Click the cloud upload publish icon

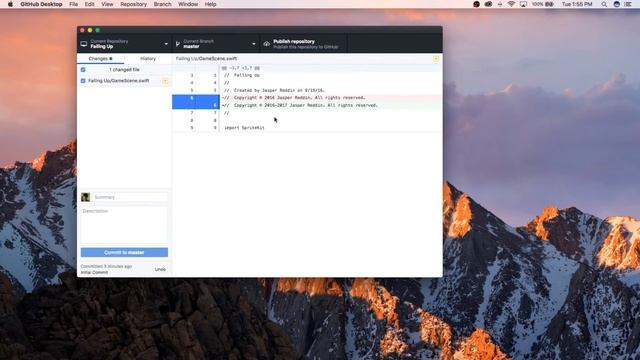(x=267, y=44)
